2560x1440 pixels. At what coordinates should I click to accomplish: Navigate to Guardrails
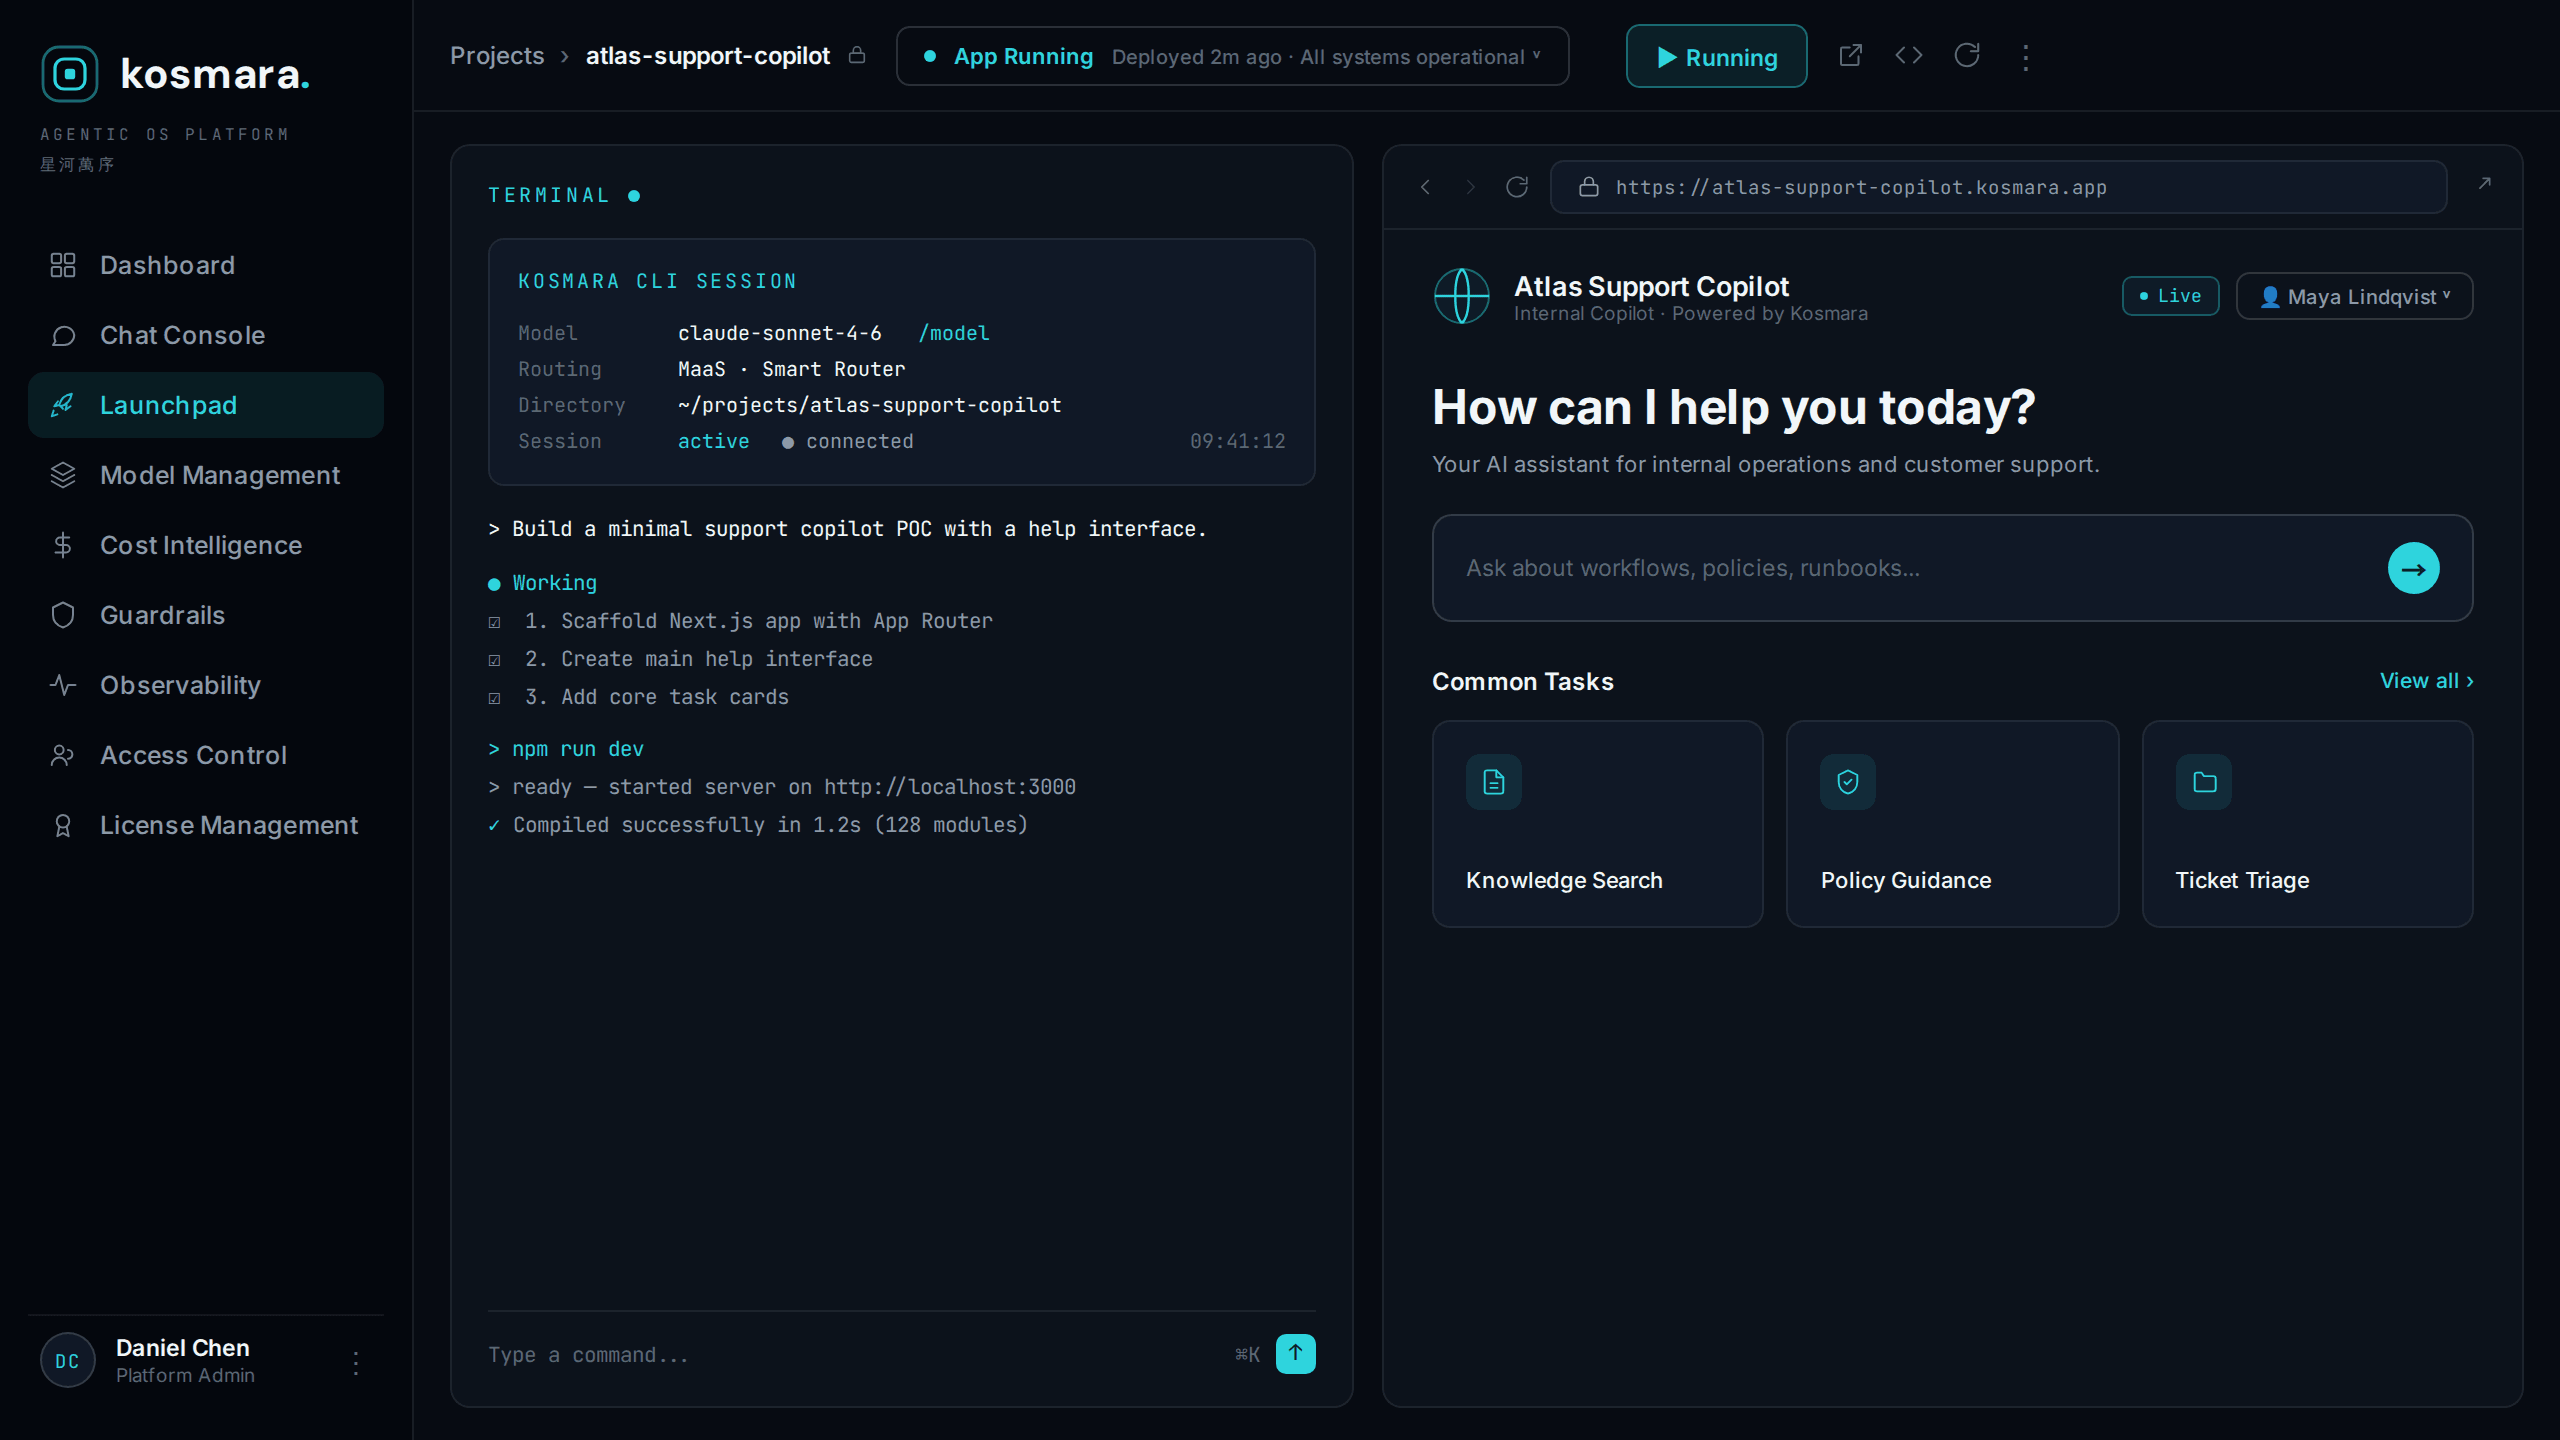click(x=206, y=615)
